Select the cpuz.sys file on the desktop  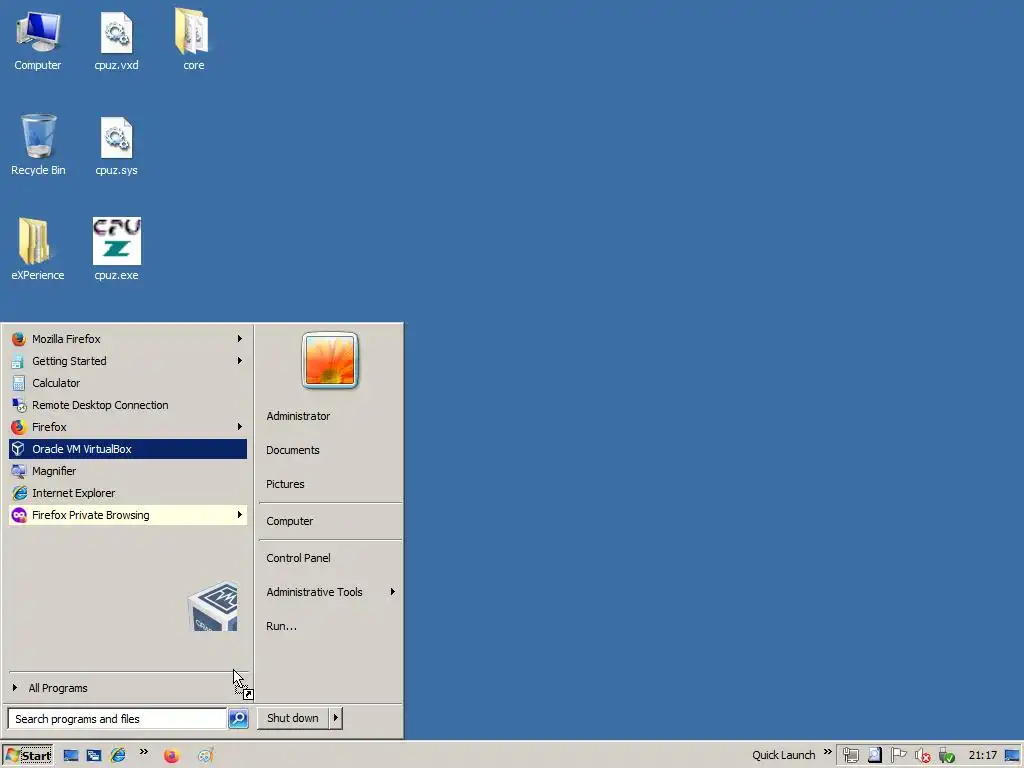(116, 146)
